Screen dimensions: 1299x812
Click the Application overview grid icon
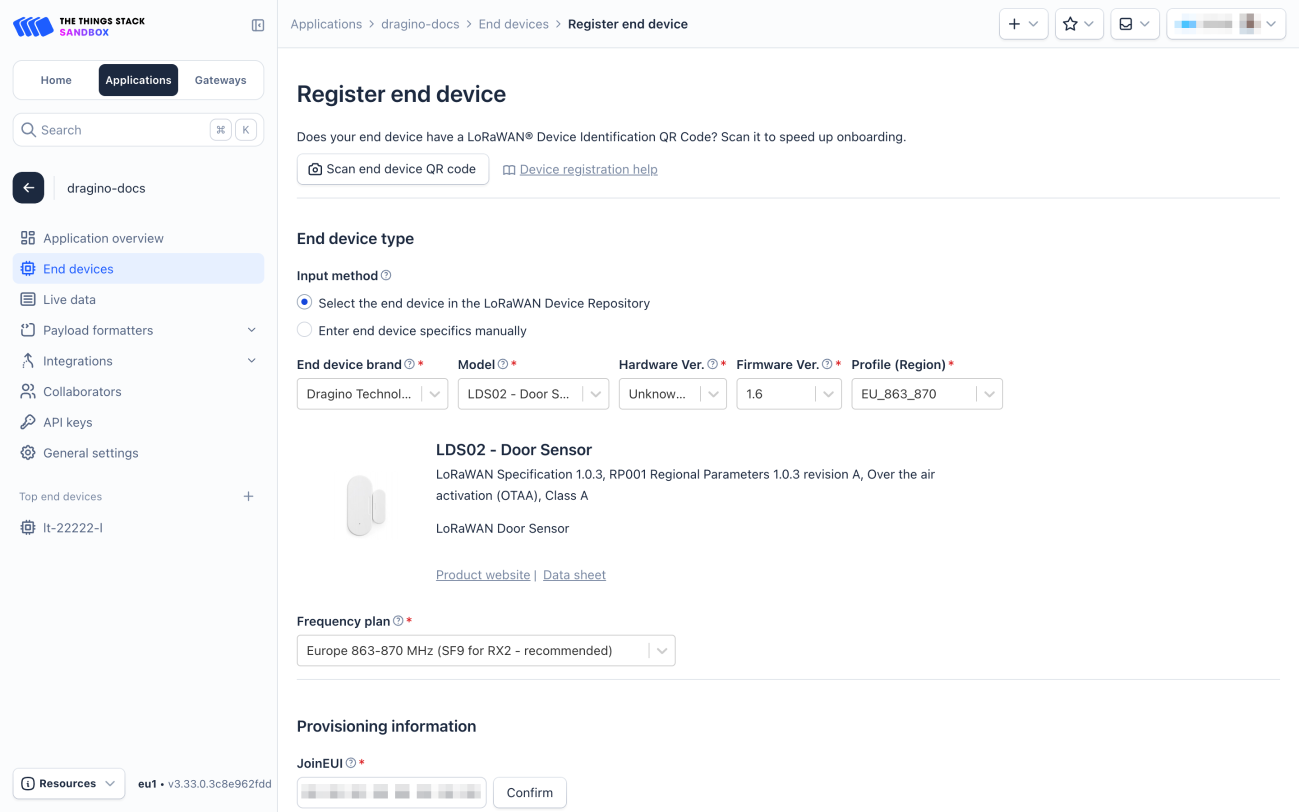pyautogui.click(x=28, y=238)
